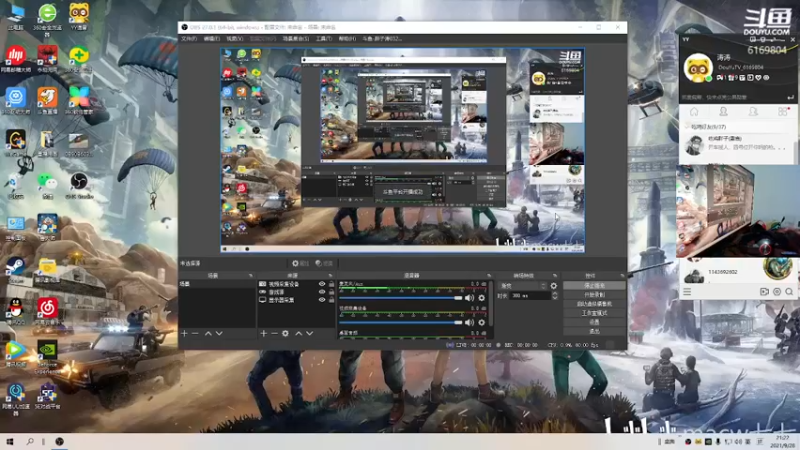Open the YY hamburger menu icon
800x450 pixels.
click(687, 292)
